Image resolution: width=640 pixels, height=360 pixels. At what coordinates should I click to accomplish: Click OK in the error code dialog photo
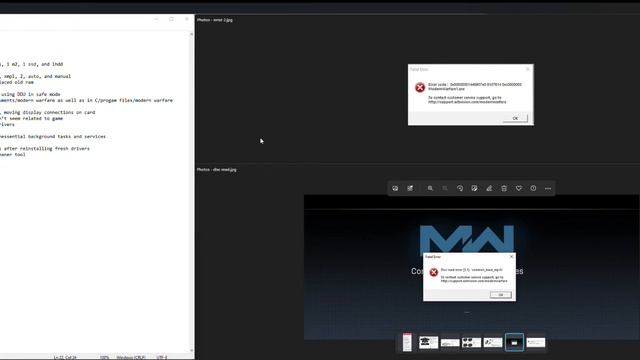tap(515, 118)
